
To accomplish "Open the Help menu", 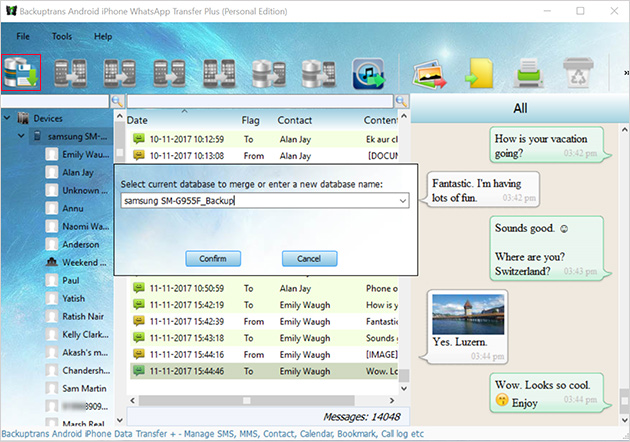I will pyautogui.click(x=103, y=36).
